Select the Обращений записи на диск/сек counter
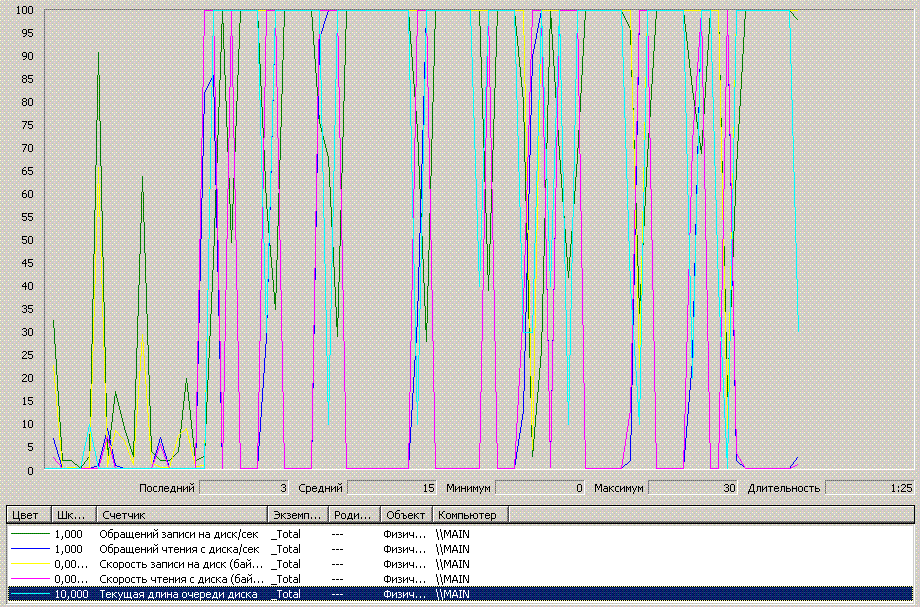This screenshot has width=920, height=607. 180,533
